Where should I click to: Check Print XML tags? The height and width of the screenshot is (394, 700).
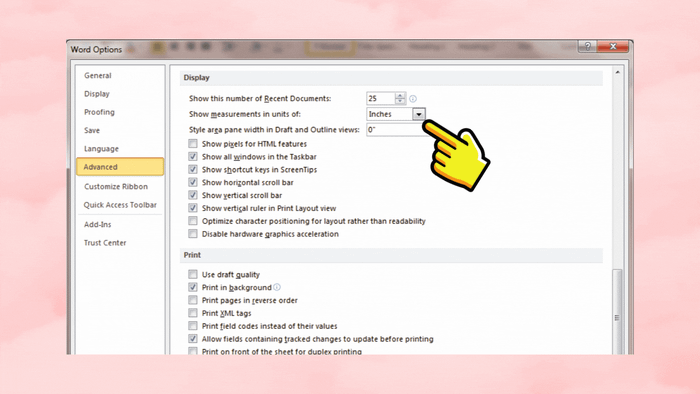(x=192, y=313)
